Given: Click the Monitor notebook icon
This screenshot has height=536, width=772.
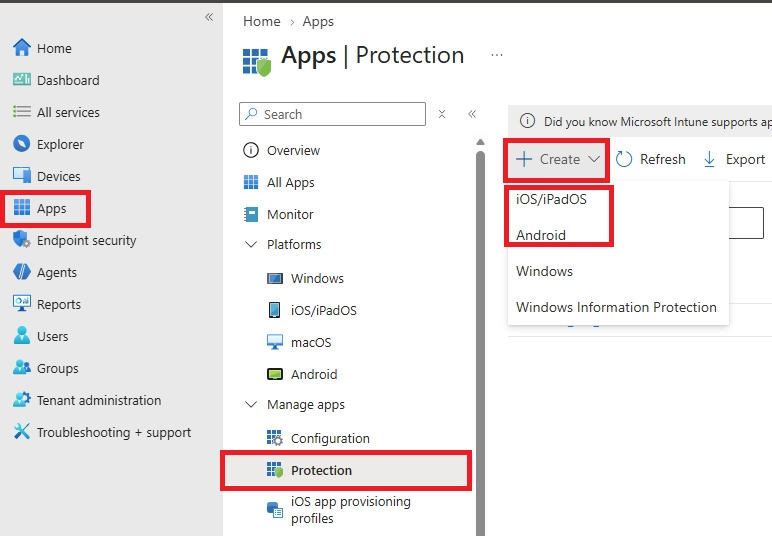Looking at the screenshot, I should click(x=251, y=214).
